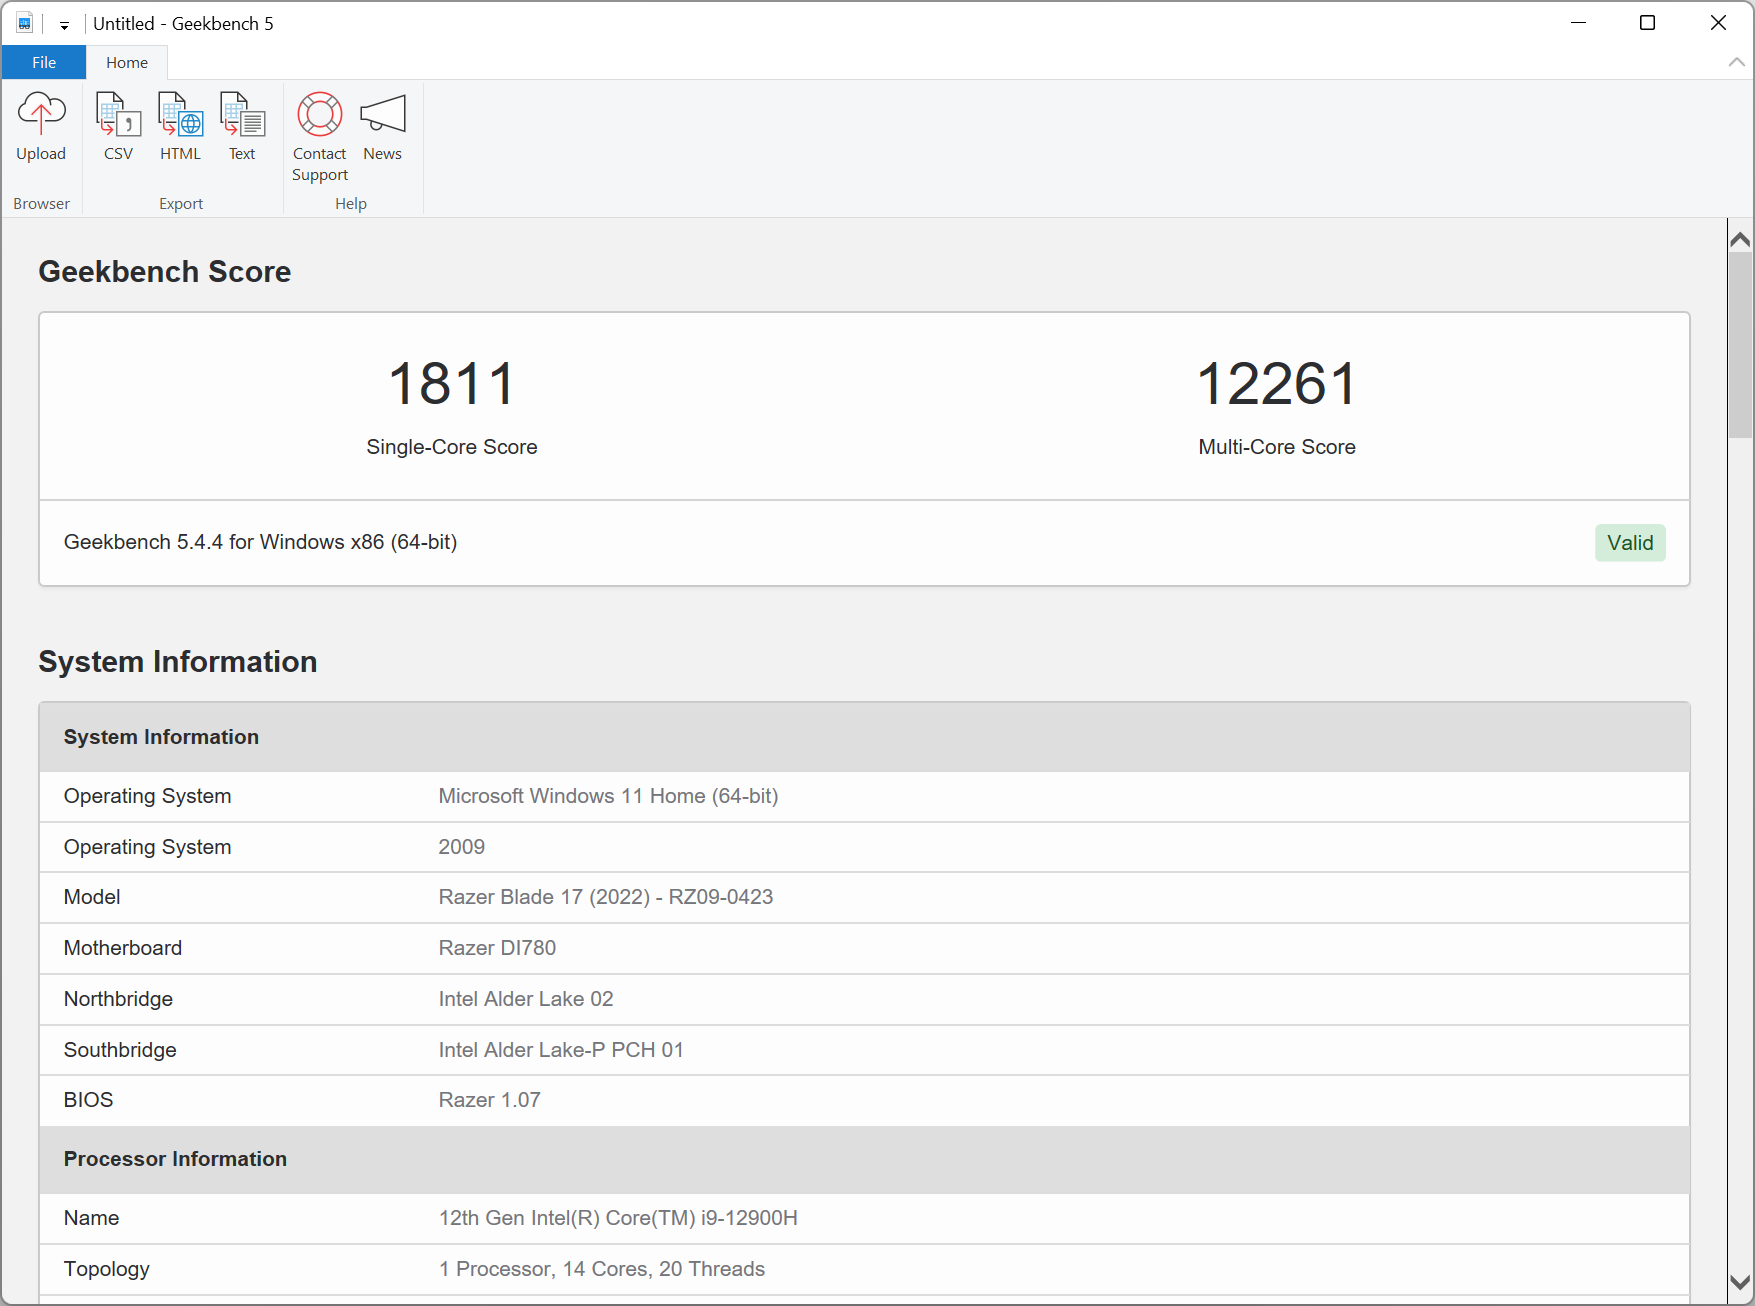Click 12th Gen Intel Core i9-12900H value
Image resolution: width=1755 pixels, height=1306 pixels.
click(618, 1218)
